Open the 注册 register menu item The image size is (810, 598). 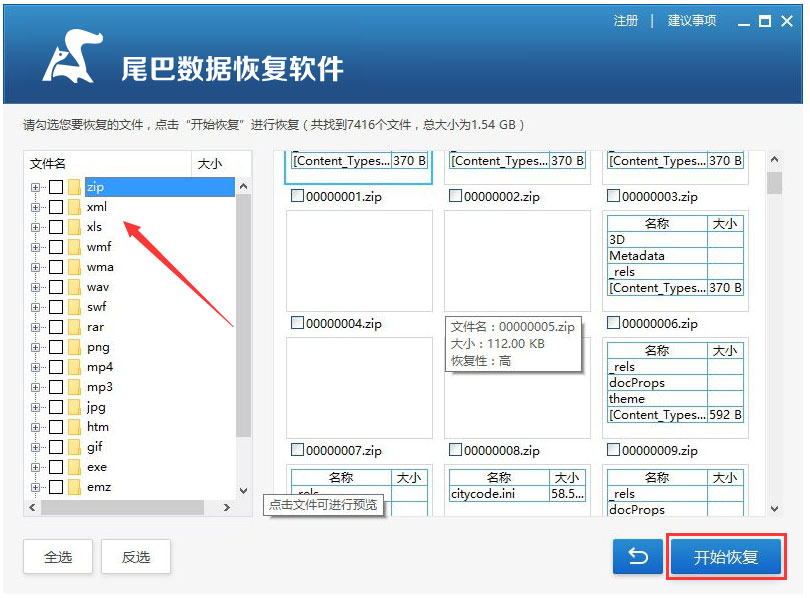coord(626,21)
